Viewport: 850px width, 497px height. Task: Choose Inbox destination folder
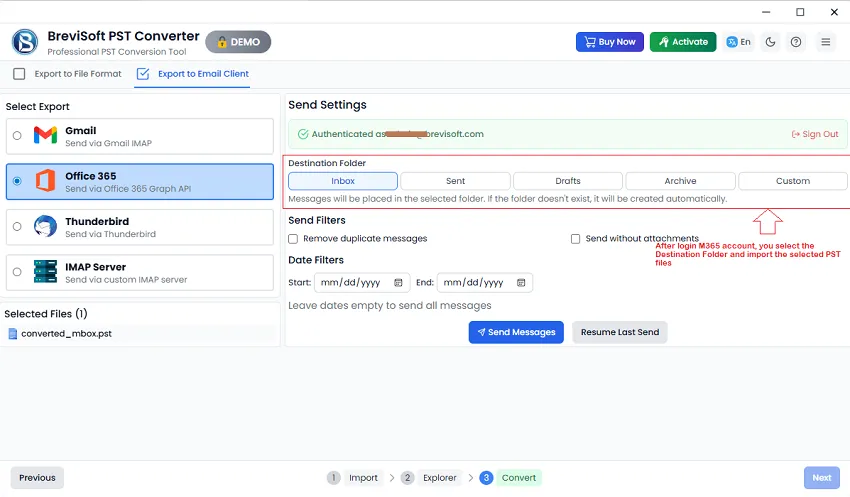click(343, 181)
